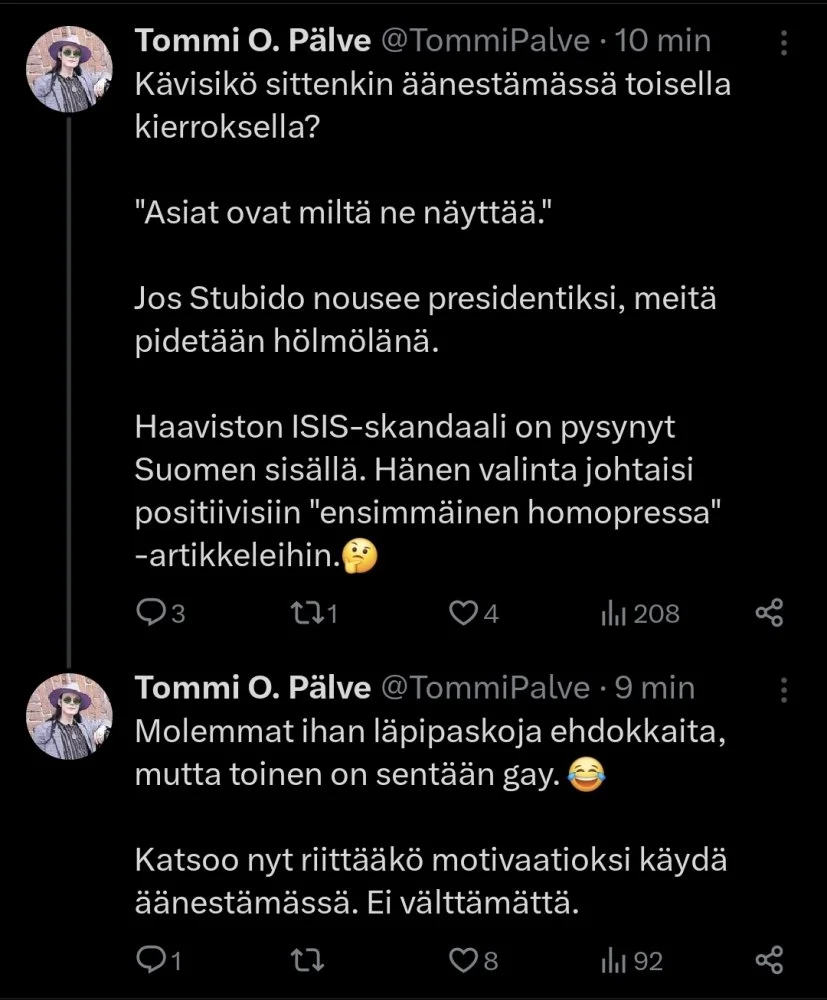Share the second tweet
Viewport: 827px width, 1000px height.
click(x=768, y=961)
